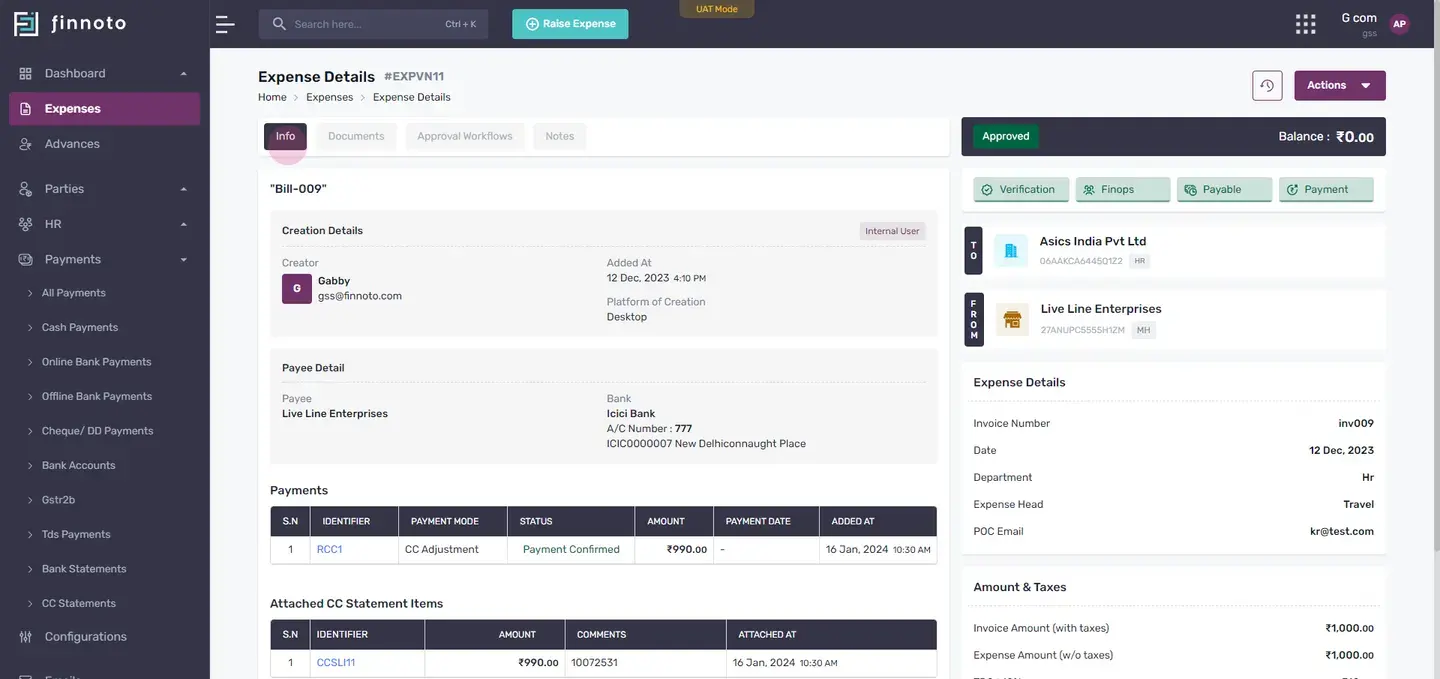
Task: Open Gstr2b submenu item
Action: pos(58,500)
